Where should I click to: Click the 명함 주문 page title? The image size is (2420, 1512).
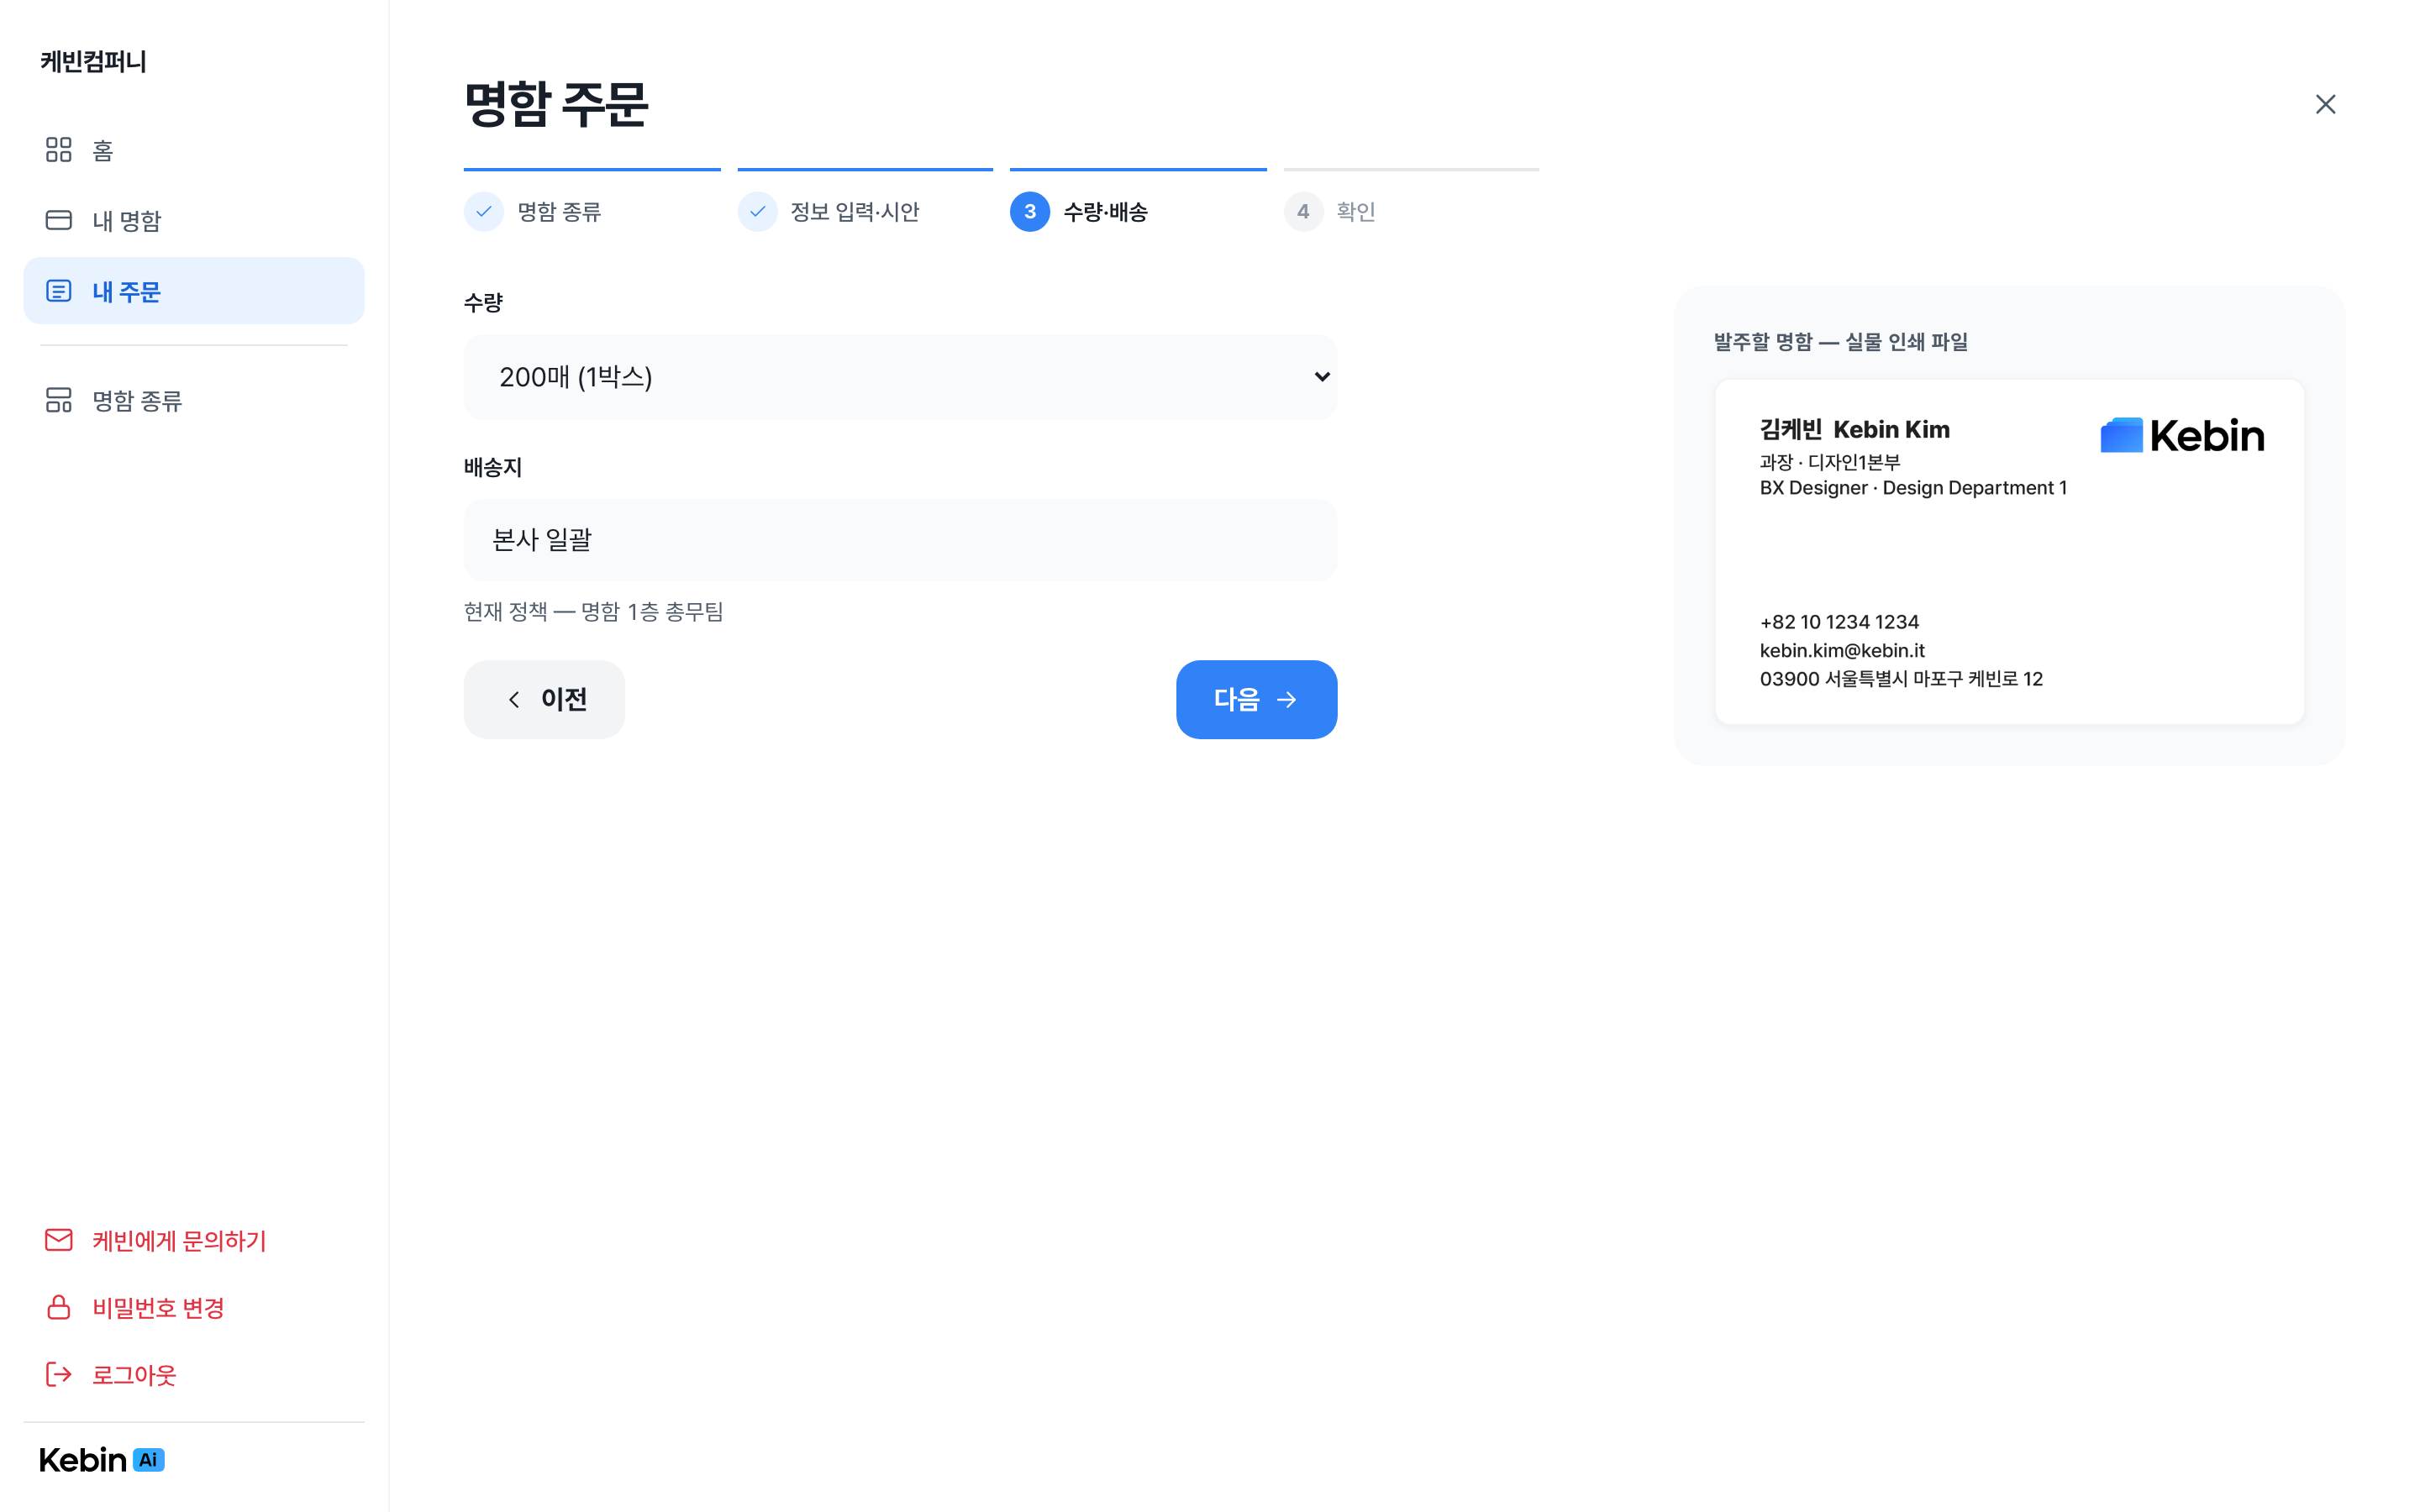556,104
